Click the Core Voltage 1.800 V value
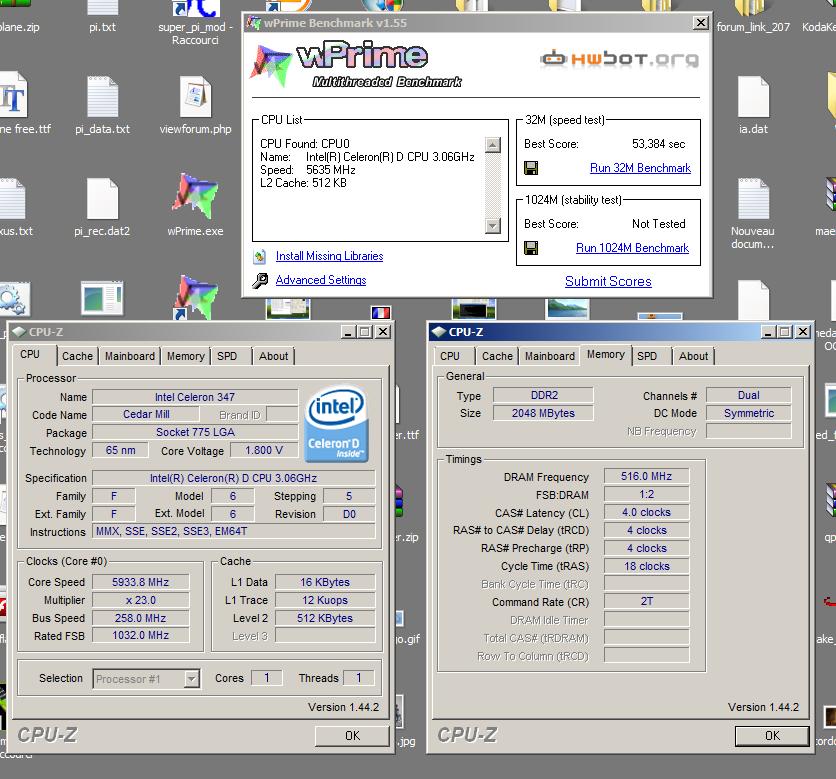Image resolution: width=836 pixels, height=779 pixels. coord(264,451)
